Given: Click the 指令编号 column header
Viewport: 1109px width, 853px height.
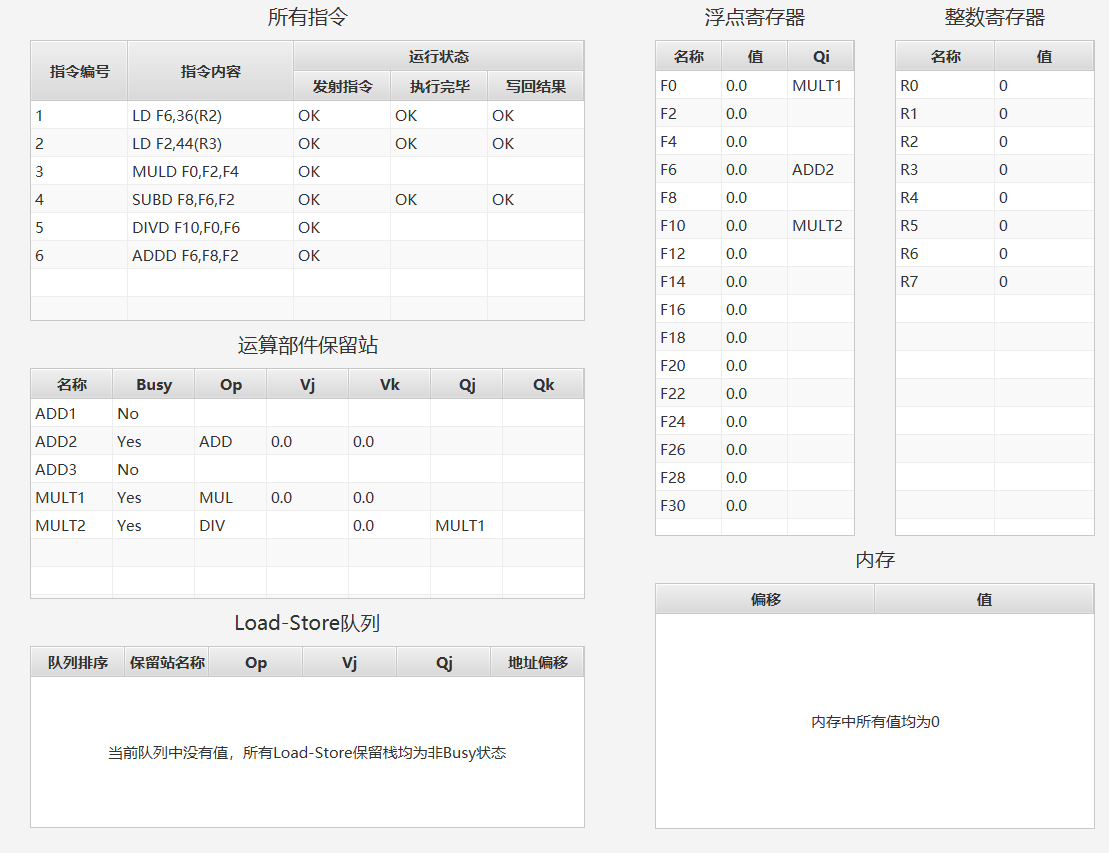Looking at the screenshot, I should [x=78, y=70].
